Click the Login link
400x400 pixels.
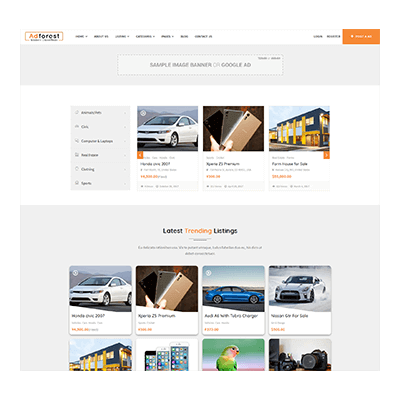[318, 36]
